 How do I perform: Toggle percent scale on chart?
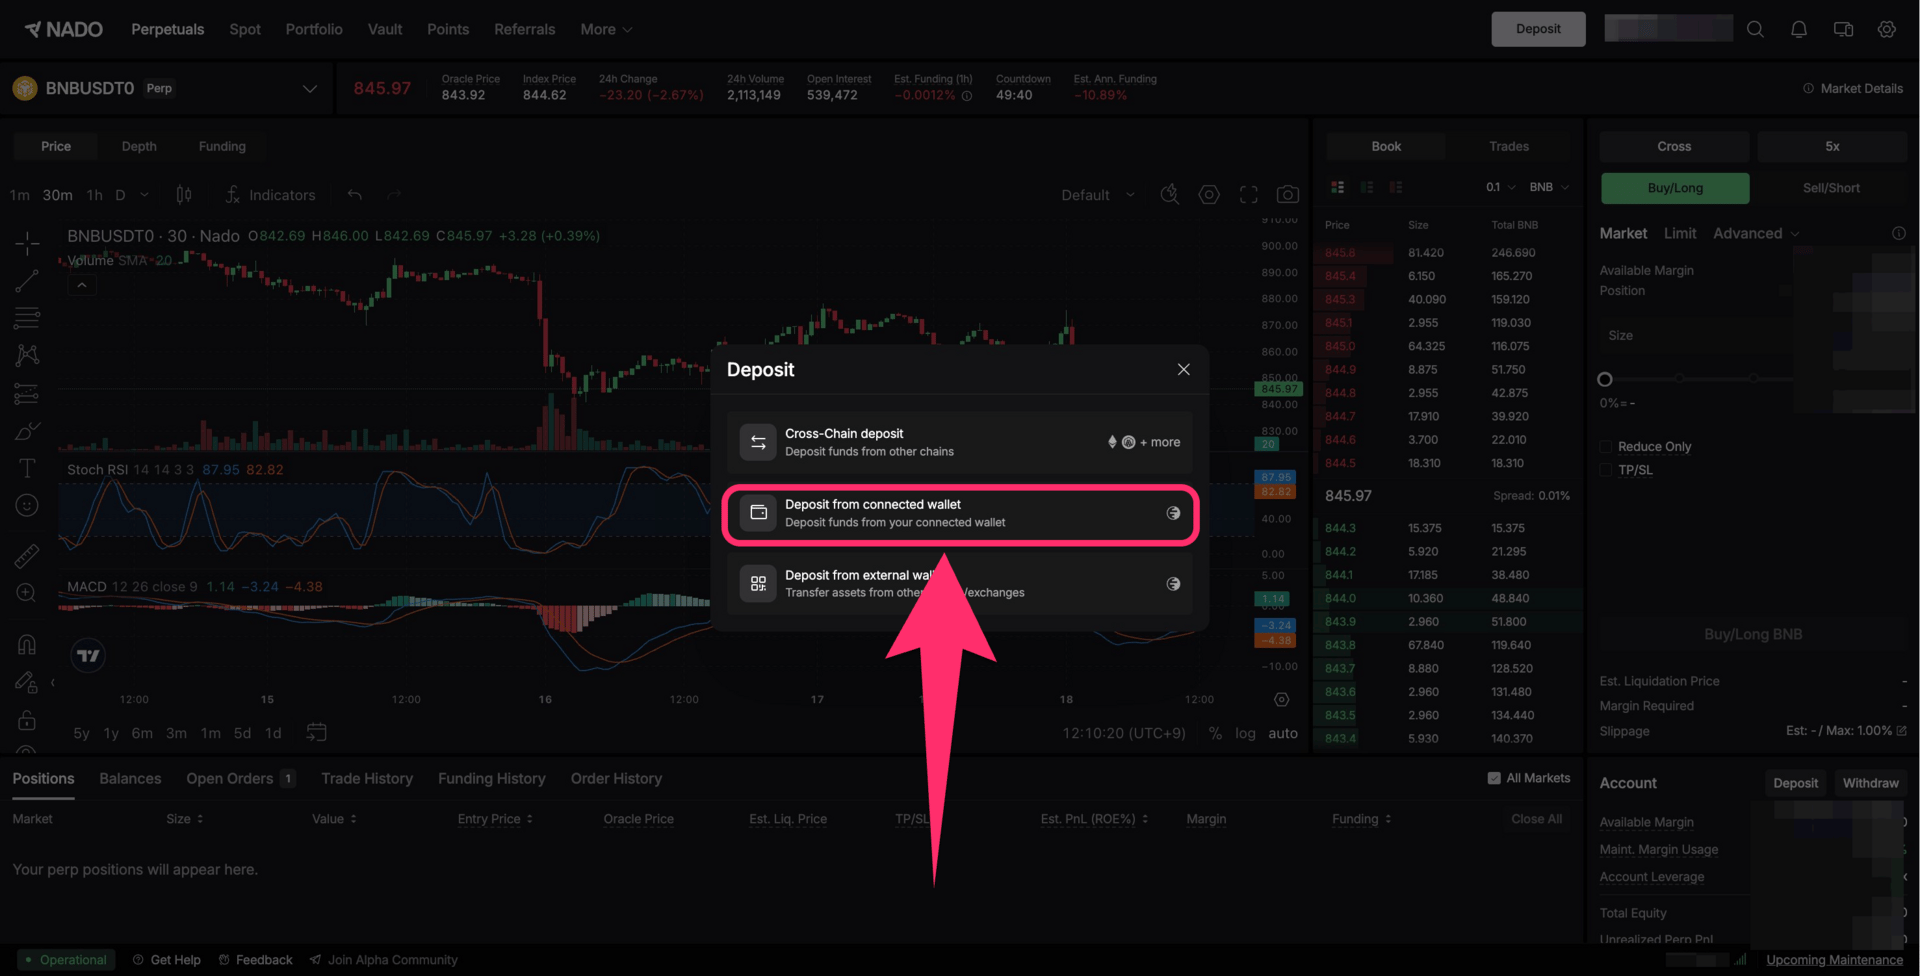(x=1215, y=733)
